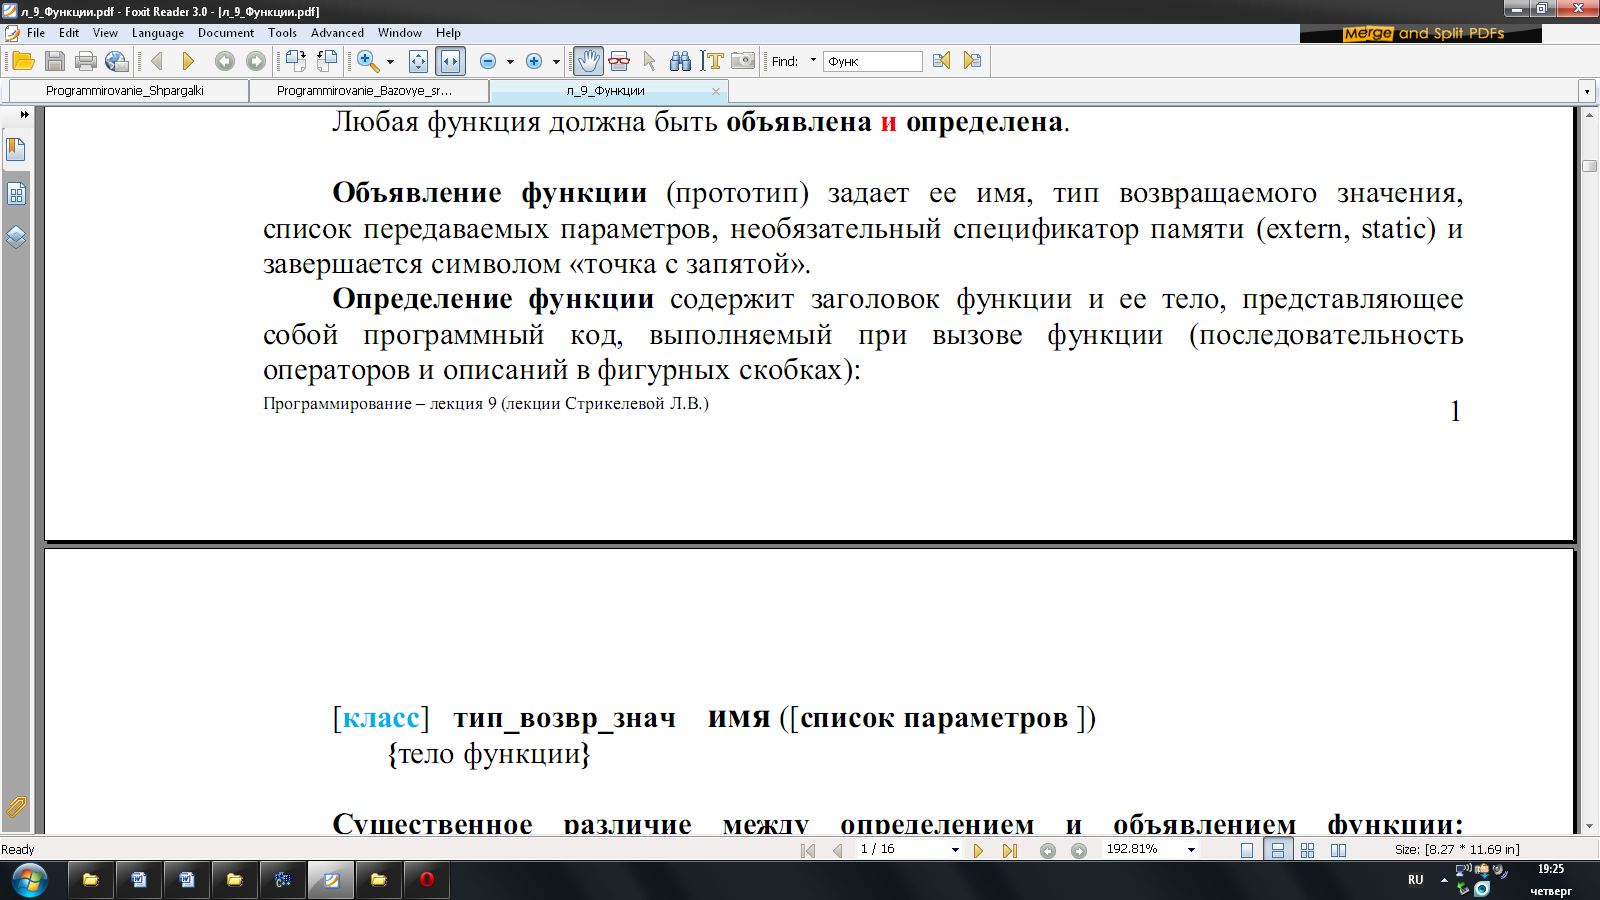This screenshot has width=1600, height=900.
Task: Open the Window menu
Action: tap(400, 33)
